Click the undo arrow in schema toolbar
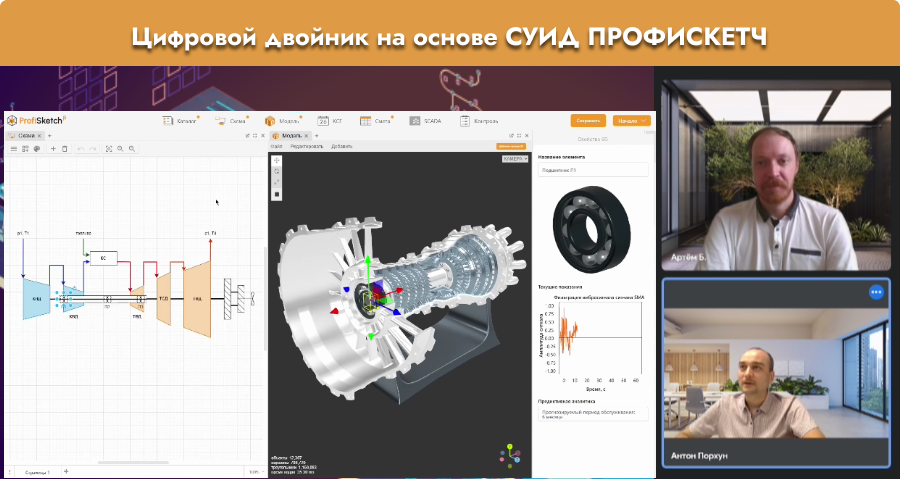Screen dimensions: 900x479 click(80, 149)
